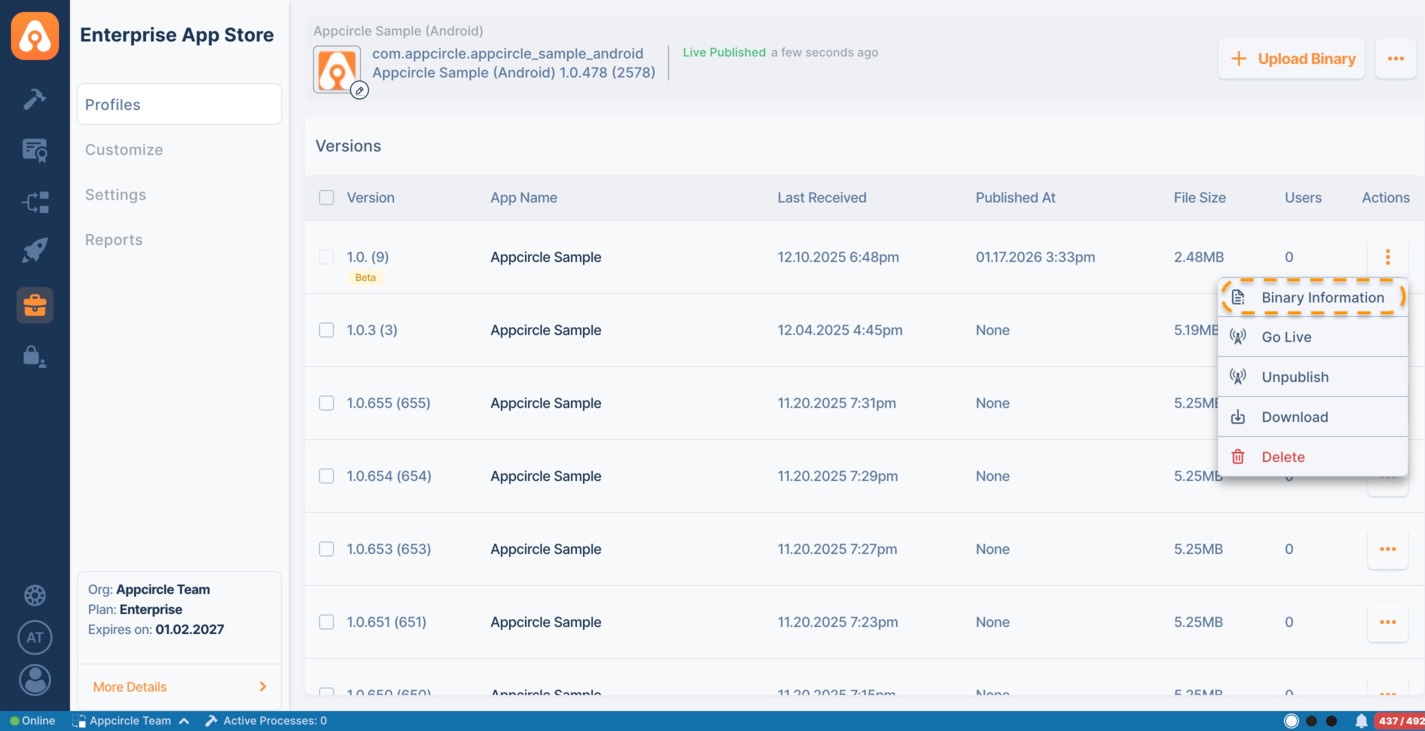Click the user avatar at sidebar bottom
Viewport: 1425px width, 731px height.
tap(34, 680)
